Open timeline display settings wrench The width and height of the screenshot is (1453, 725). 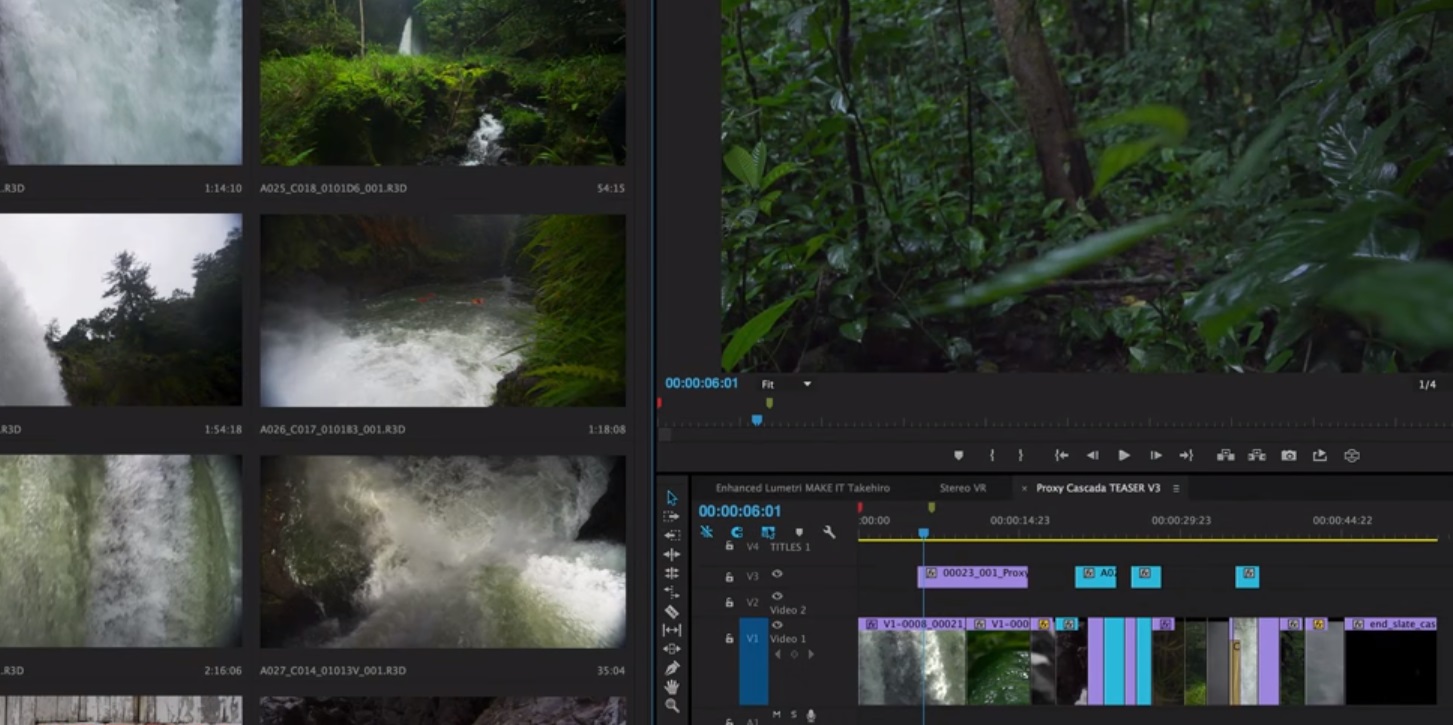click(x=829, y=532)
